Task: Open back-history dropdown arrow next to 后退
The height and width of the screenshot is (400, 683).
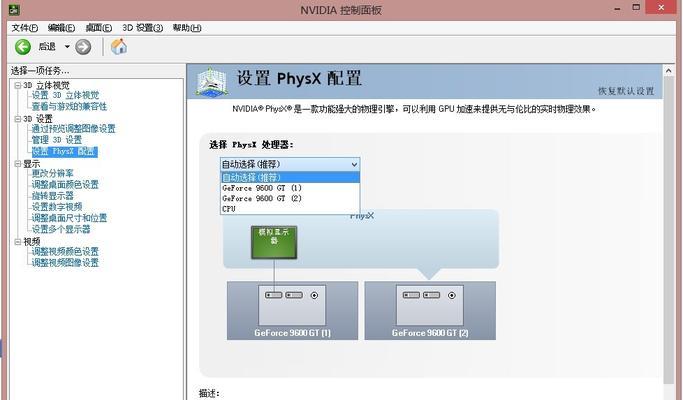Action: (67, 47)
